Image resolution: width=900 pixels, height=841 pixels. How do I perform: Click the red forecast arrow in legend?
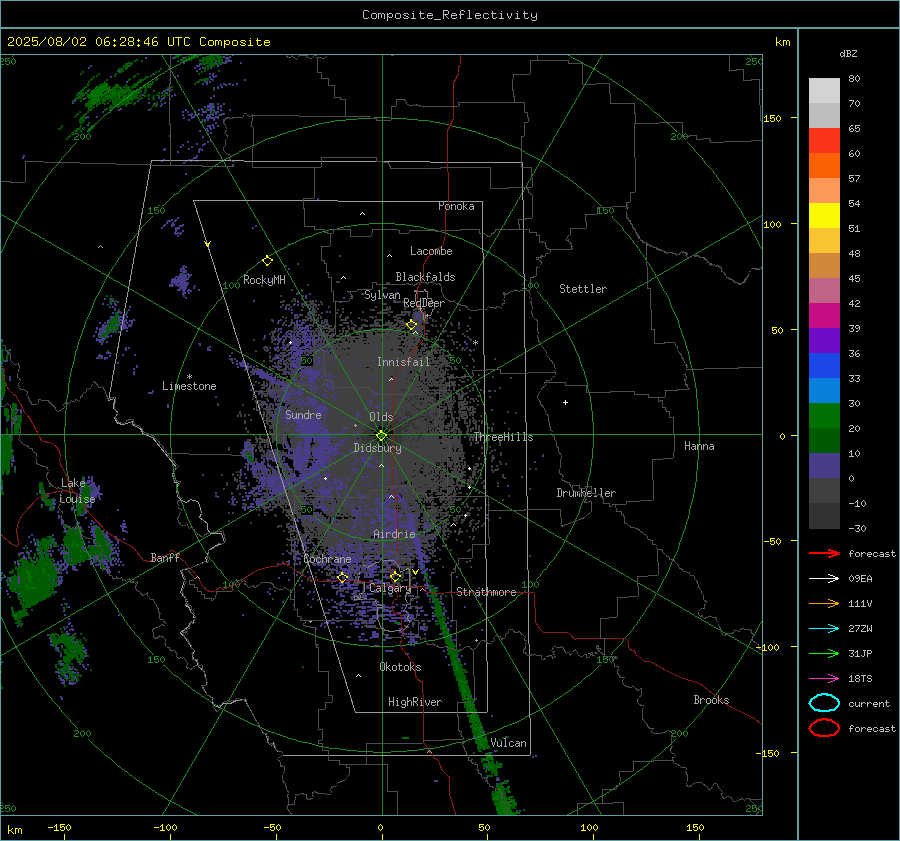pos(824,553)
